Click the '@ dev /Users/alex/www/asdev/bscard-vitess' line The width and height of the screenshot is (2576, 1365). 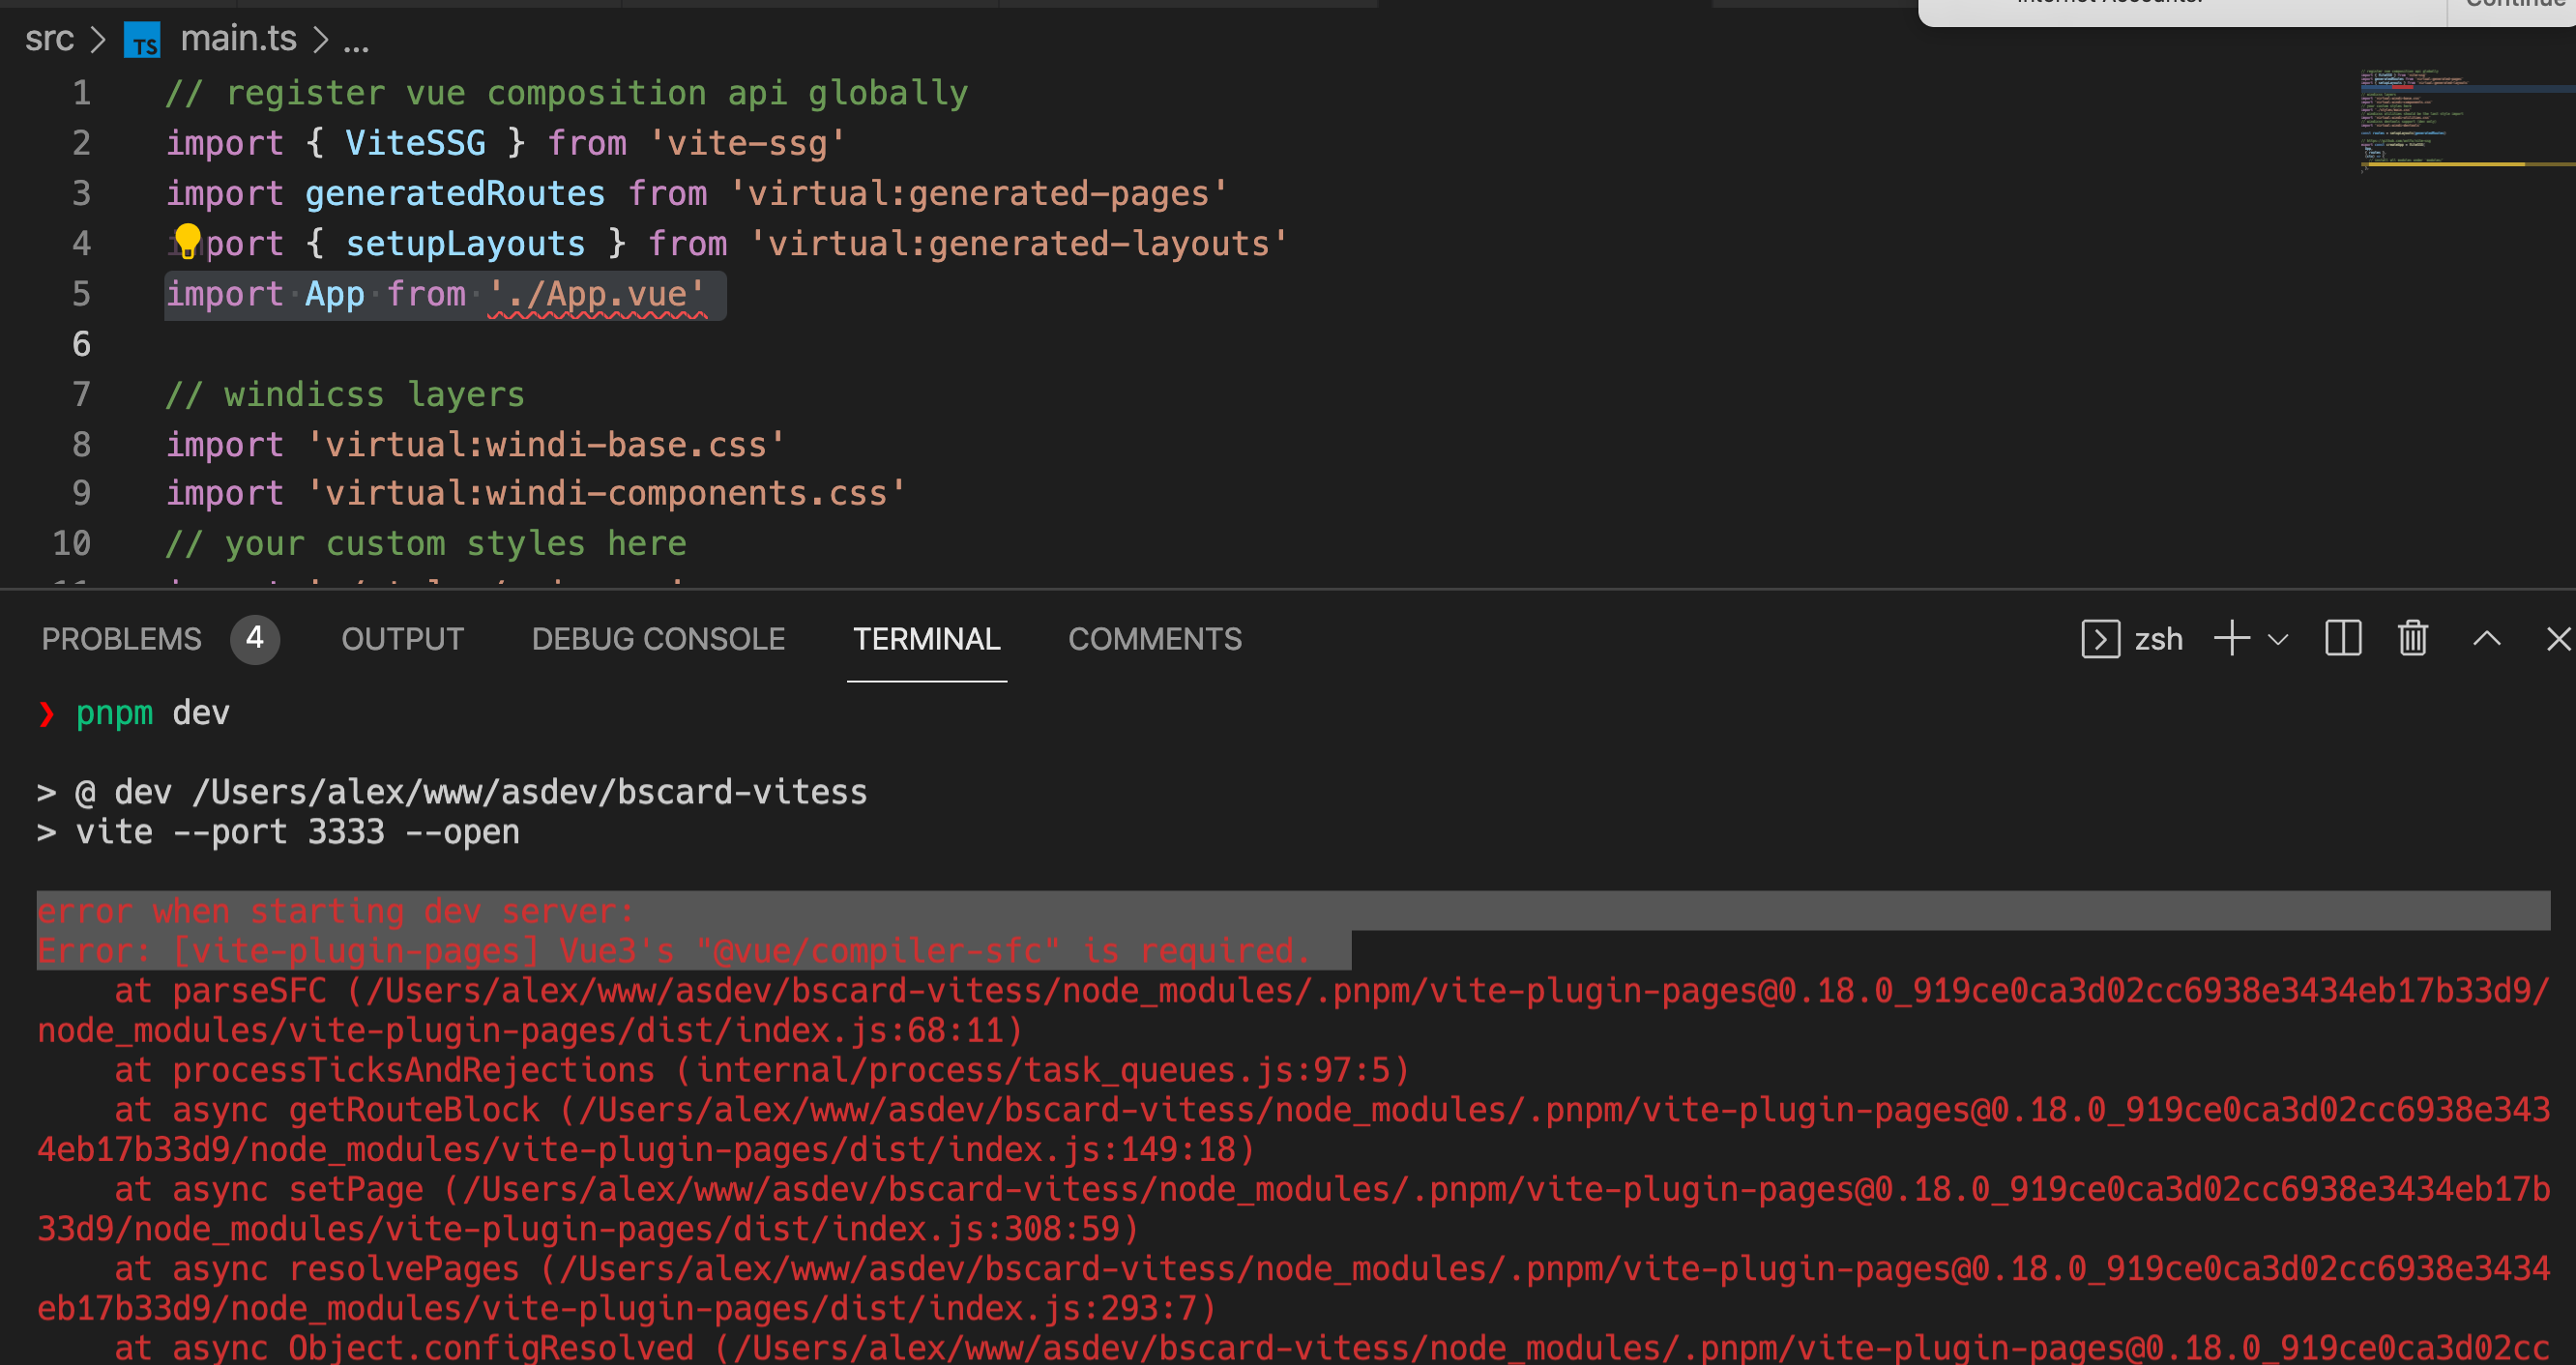[470, 792]
